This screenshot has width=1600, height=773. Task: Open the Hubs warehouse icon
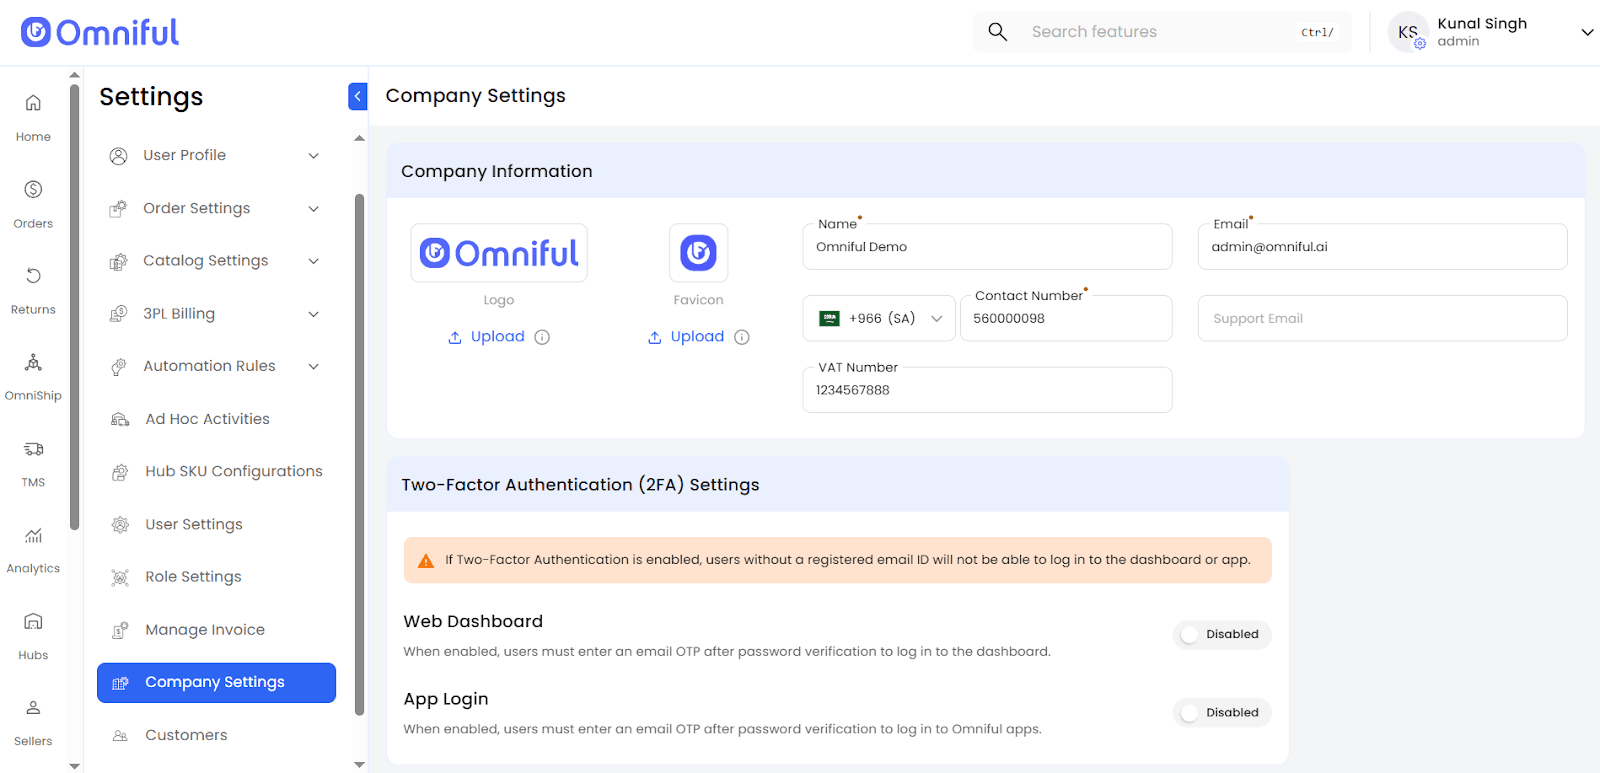click(x=33, y=634)
